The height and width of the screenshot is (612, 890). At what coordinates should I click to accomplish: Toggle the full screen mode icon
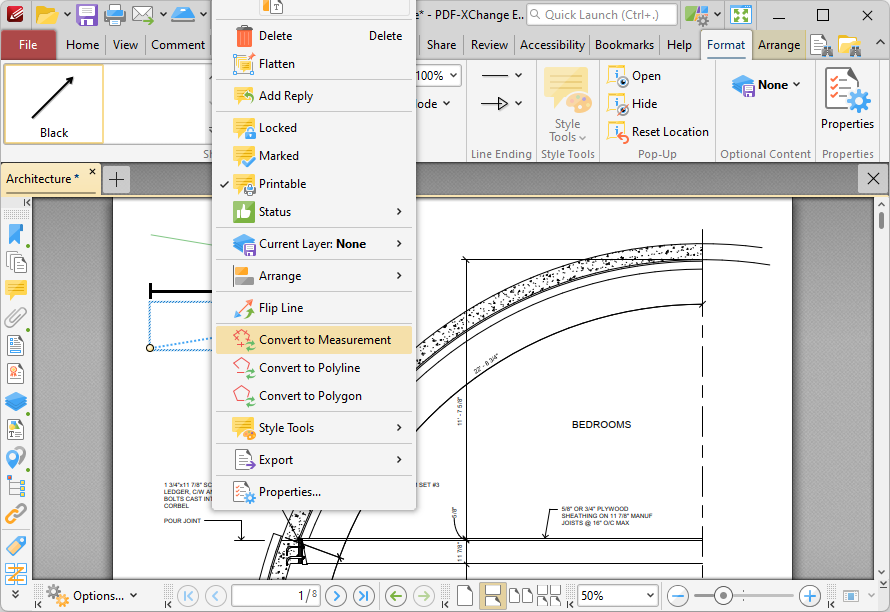[741, 15]
